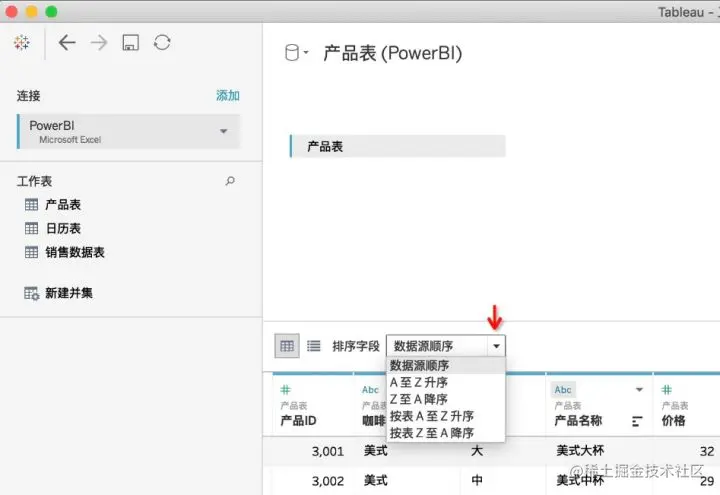Click Abc type icon above 产品名称
The width and height of the screenshot is (720, 495).
563,390
